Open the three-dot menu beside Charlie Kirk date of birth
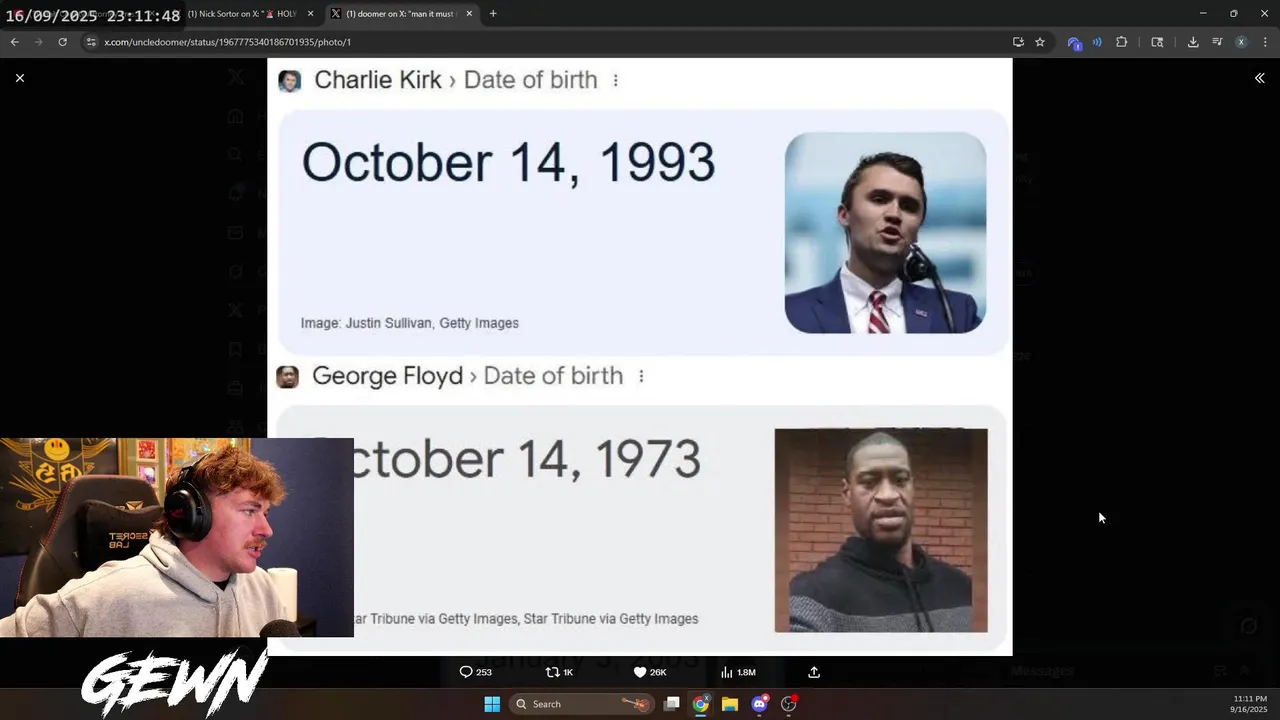Viewport: 1280px width, 720px height. point(615,80)
